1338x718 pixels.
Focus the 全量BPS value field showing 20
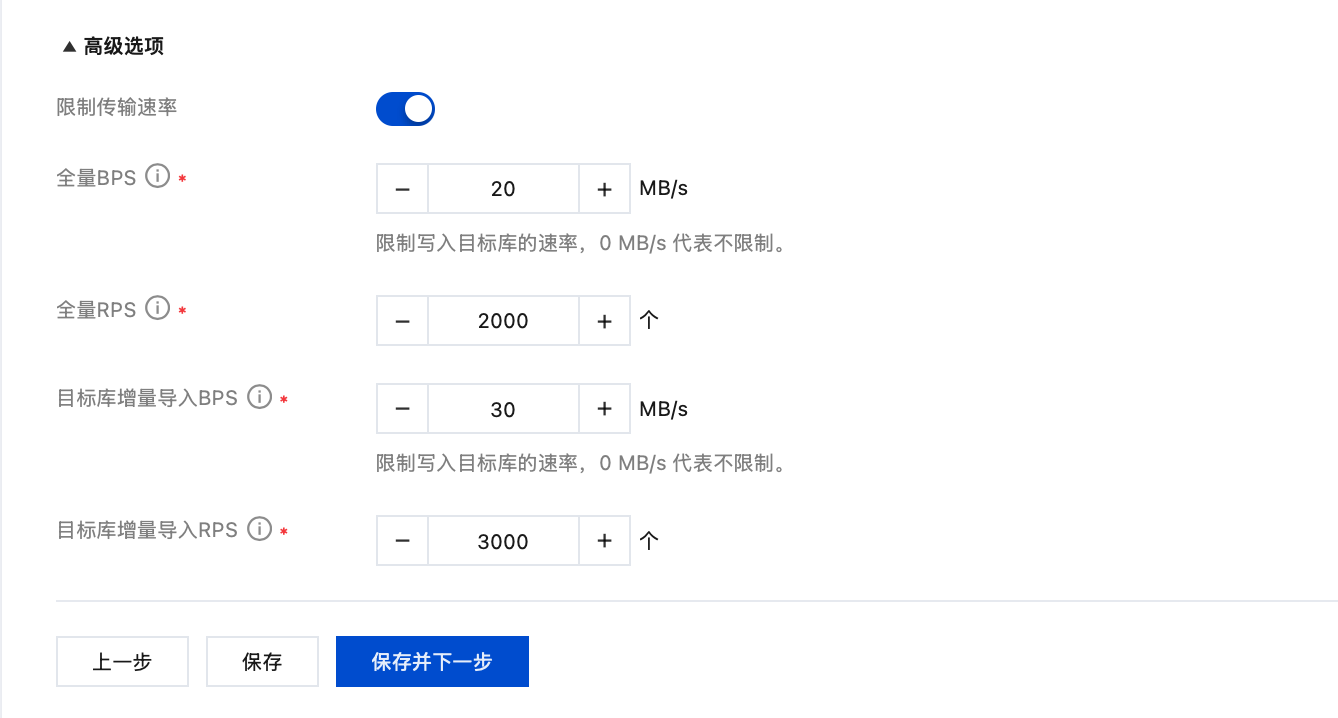point(503,189)
